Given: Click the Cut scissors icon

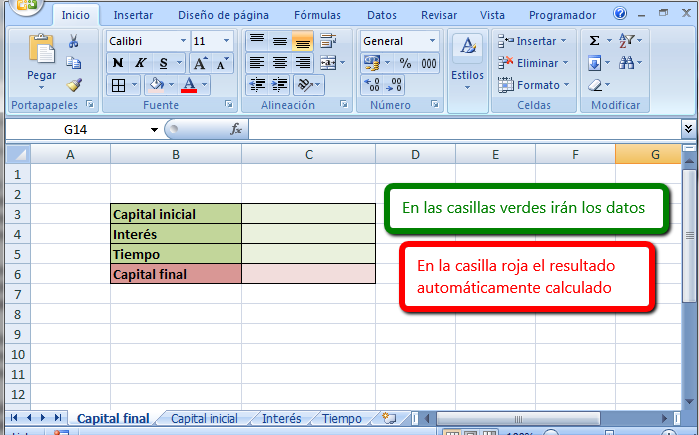Looking at the screenshot, I should (74, 41).
